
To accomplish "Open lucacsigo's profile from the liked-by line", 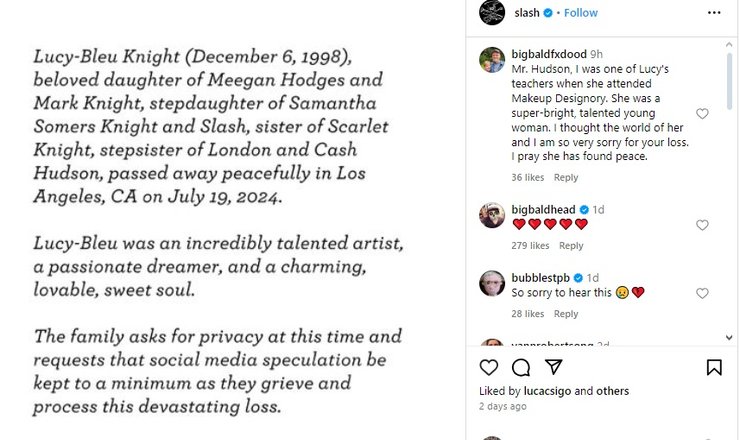I will pos(544,391).
